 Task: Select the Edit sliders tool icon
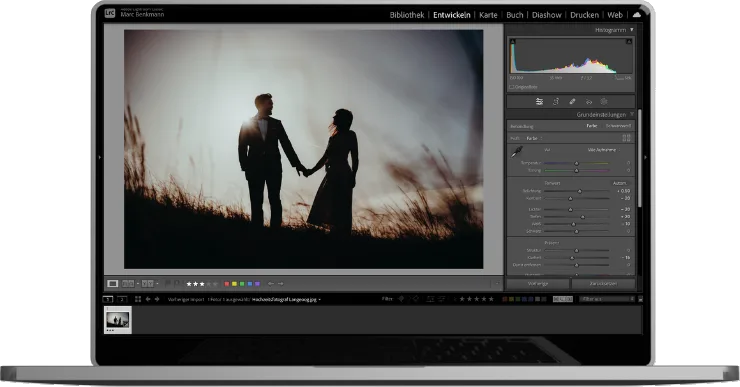539,101
